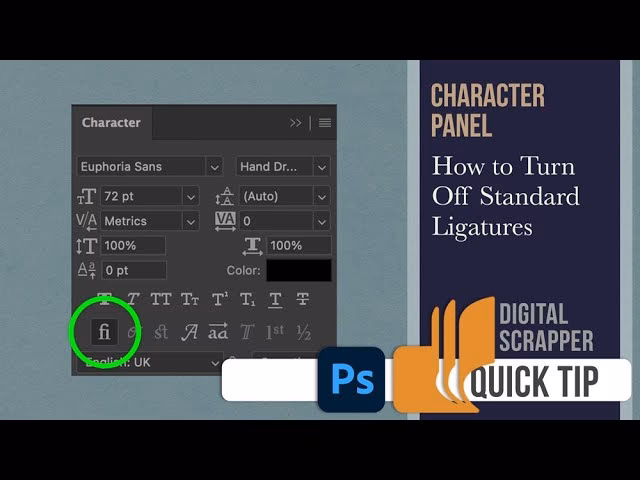Click the leading icon

click(x=224, y=196)
